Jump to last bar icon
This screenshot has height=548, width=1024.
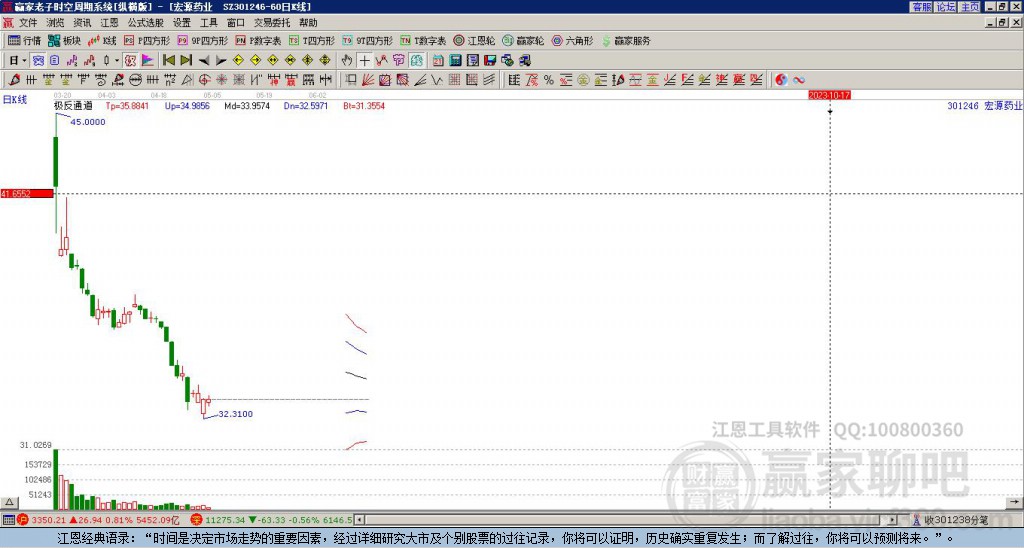[186, 60]
